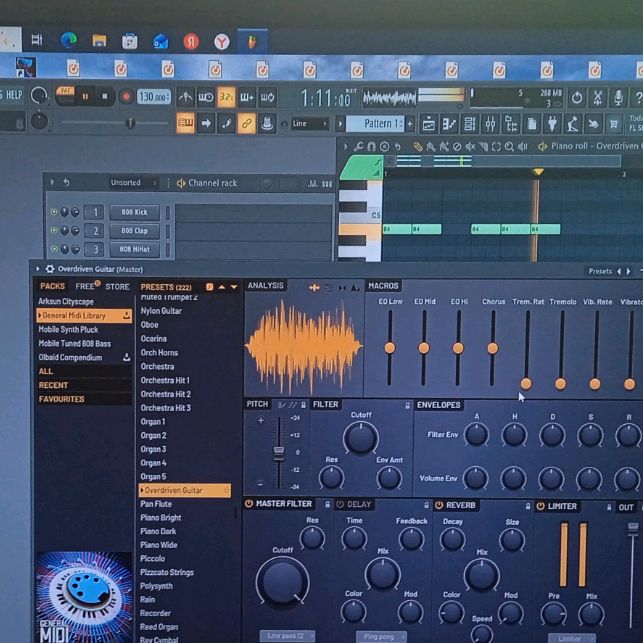Open the Piano roll view icon
643x643 pixels.
coord(449,123)
